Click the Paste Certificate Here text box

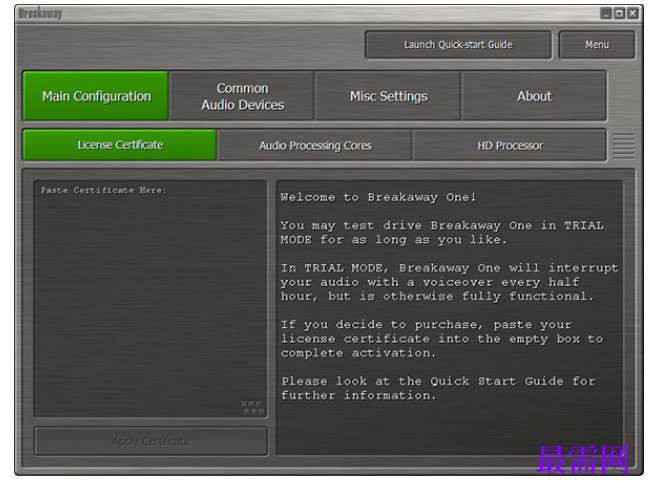coord(150,298)
